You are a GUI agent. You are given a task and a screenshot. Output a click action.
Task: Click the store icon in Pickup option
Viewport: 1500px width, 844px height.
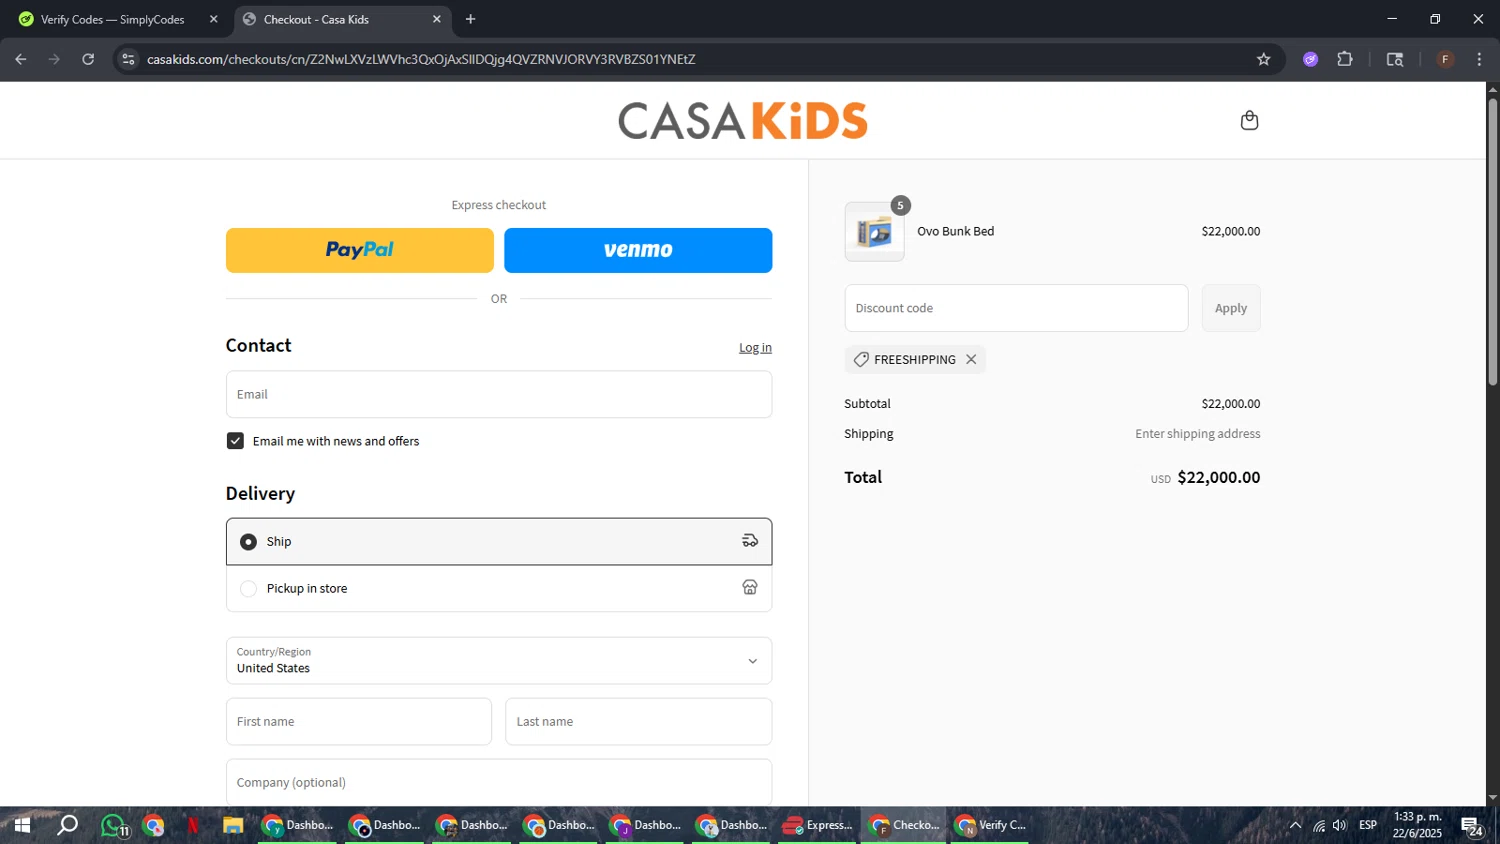(750, 588)
